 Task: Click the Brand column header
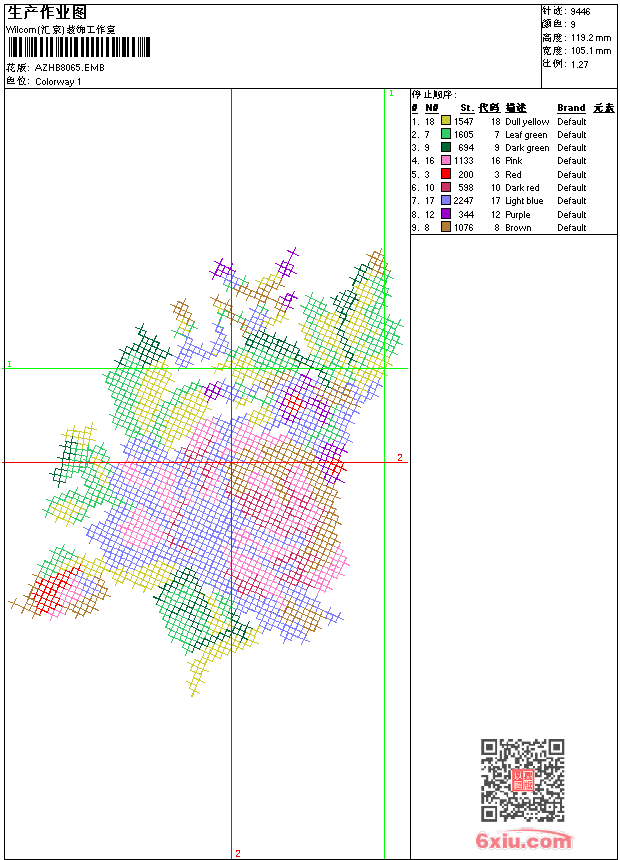pyautogui.click(x=571, y=108)
